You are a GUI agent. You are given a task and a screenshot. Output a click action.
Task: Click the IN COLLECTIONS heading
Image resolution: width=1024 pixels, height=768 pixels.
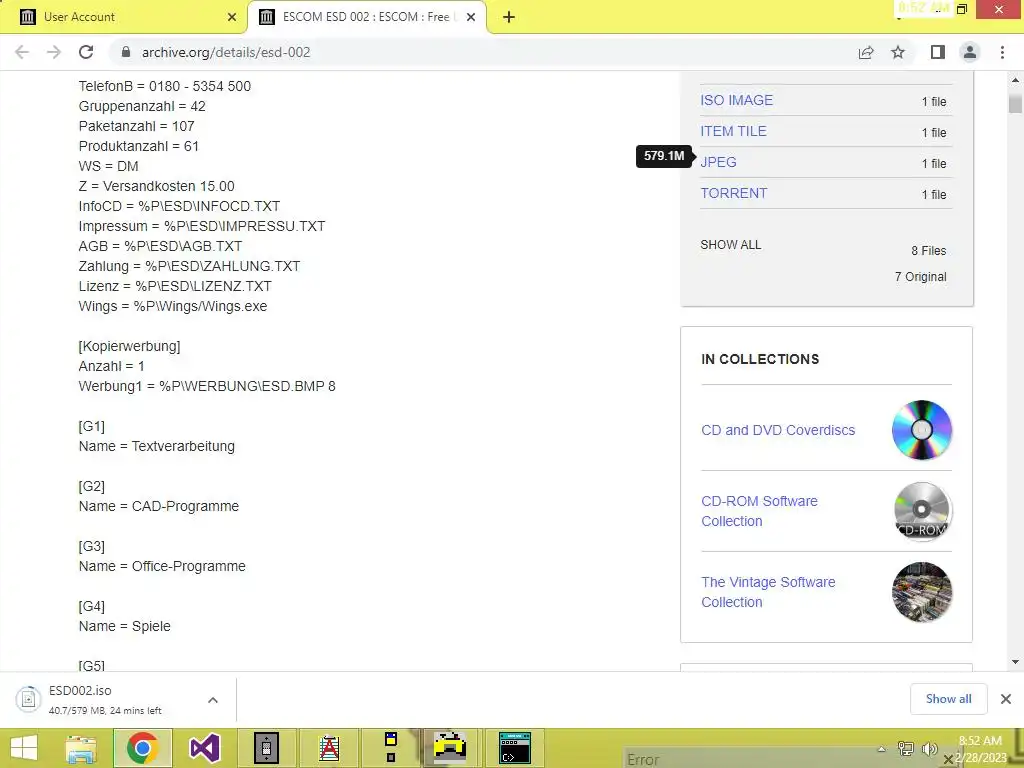tap(760, 359)
